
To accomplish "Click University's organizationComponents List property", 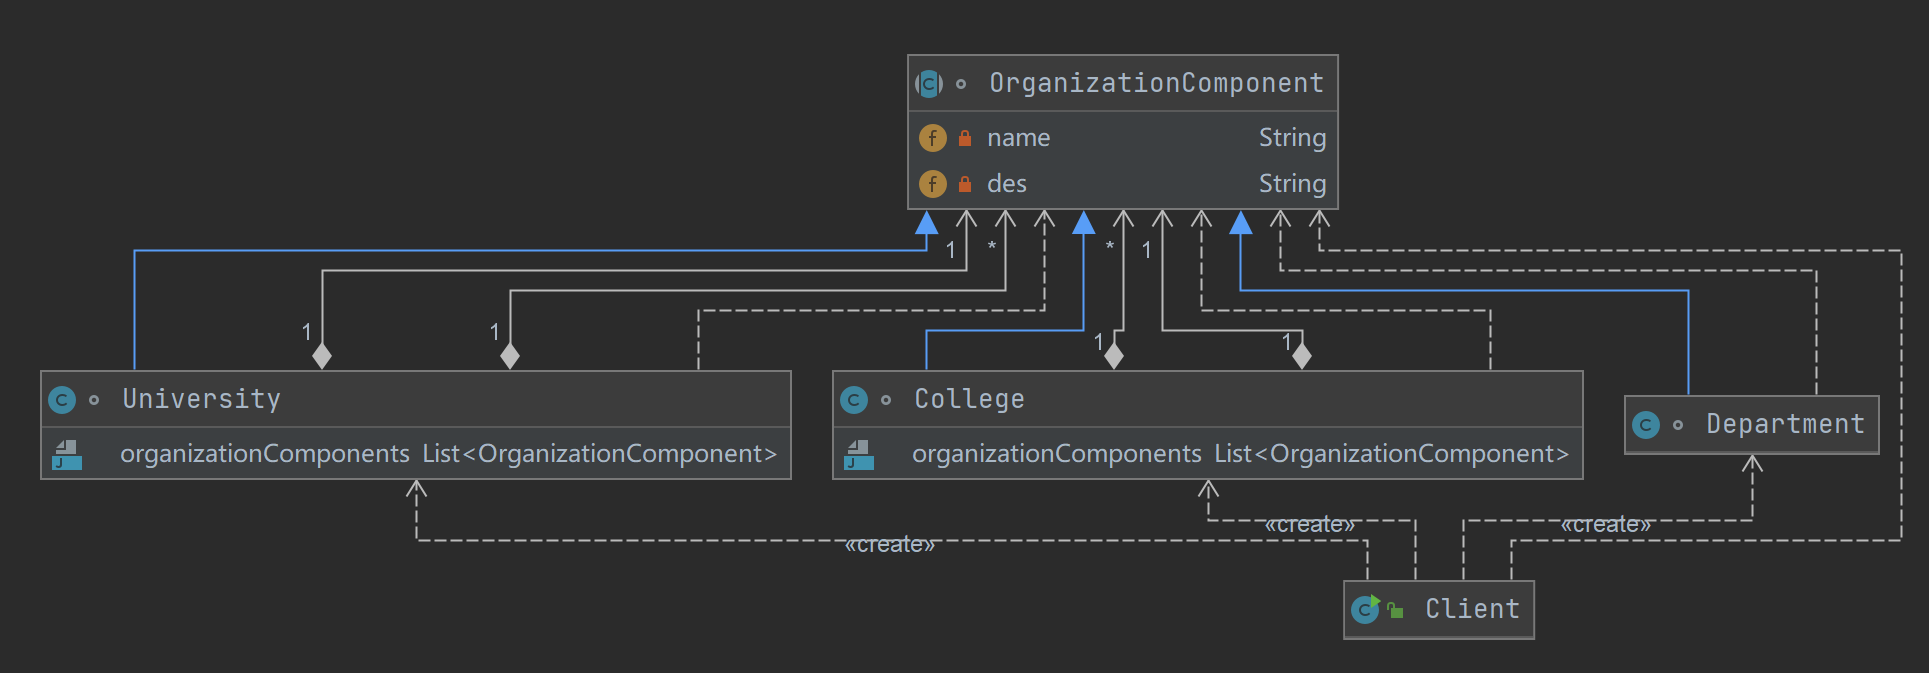I will click(448, 454).
